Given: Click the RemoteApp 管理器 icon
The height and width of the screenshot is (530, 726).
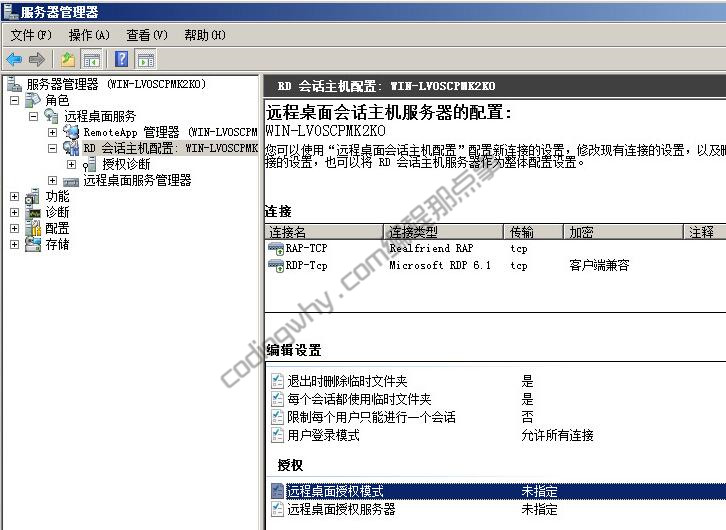Looking at the screenshot, I should 71,132.
